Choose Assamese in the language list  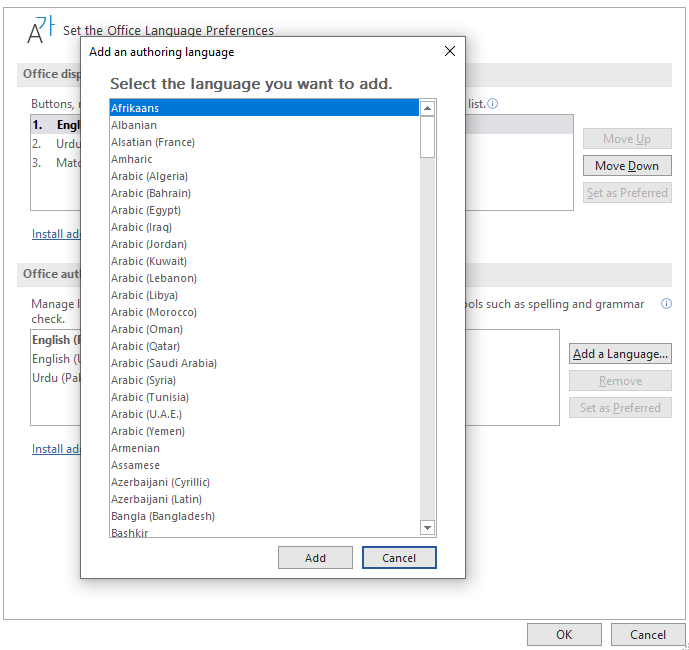pos(264,465)
